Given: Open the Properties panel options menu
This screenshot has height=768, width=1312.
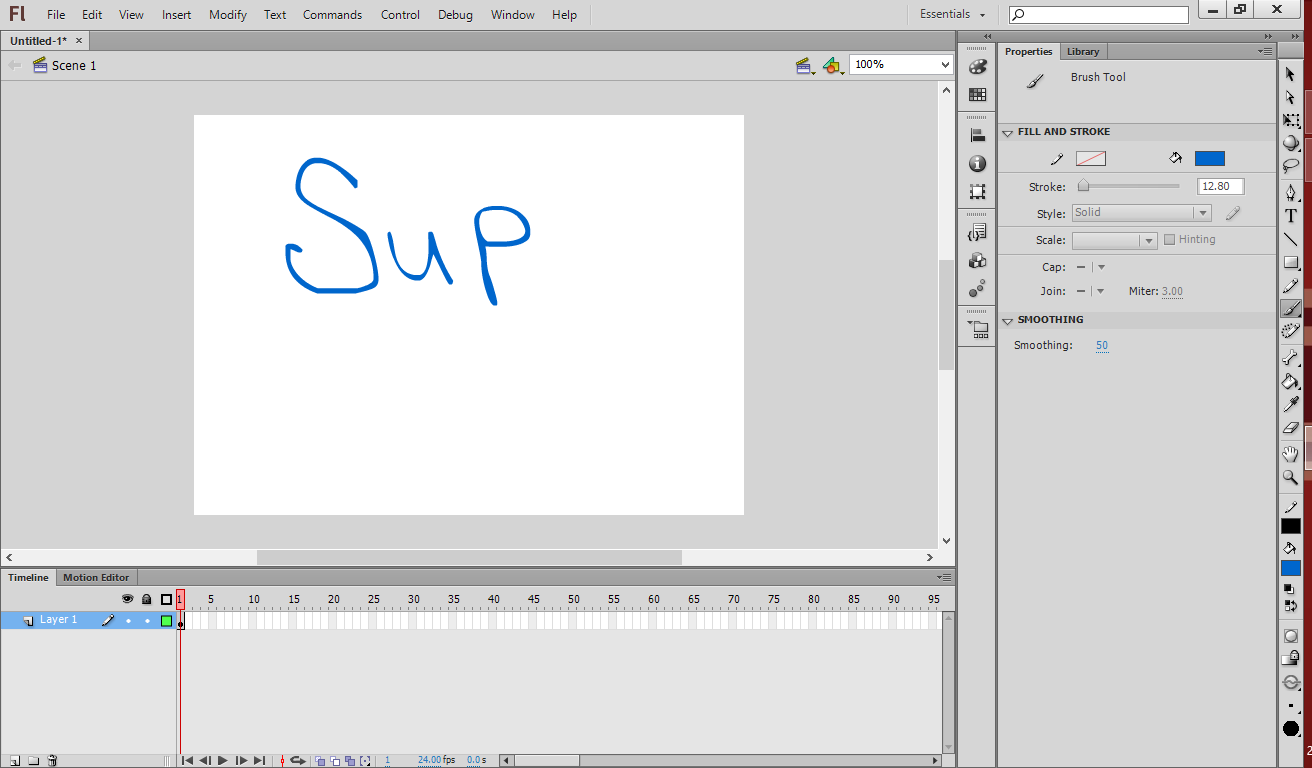Looking at the screenshot, I should tap(1265, 51).
